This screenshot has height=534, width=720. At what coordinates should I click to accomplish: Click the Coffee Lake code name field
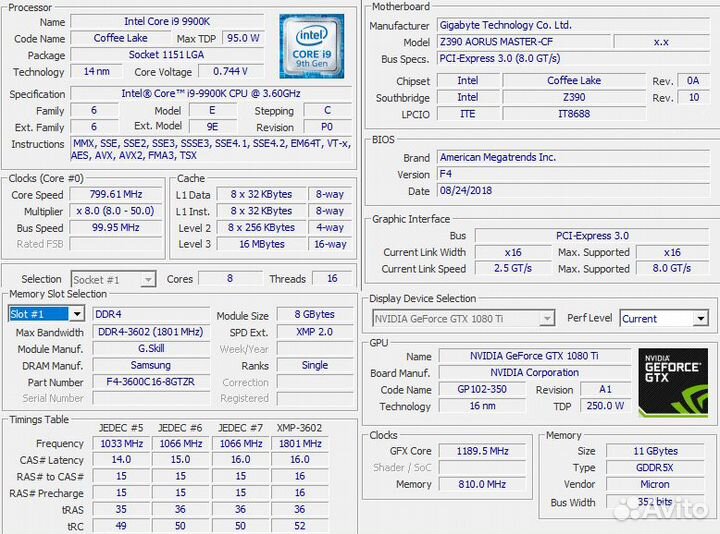(x=121, y=38)
